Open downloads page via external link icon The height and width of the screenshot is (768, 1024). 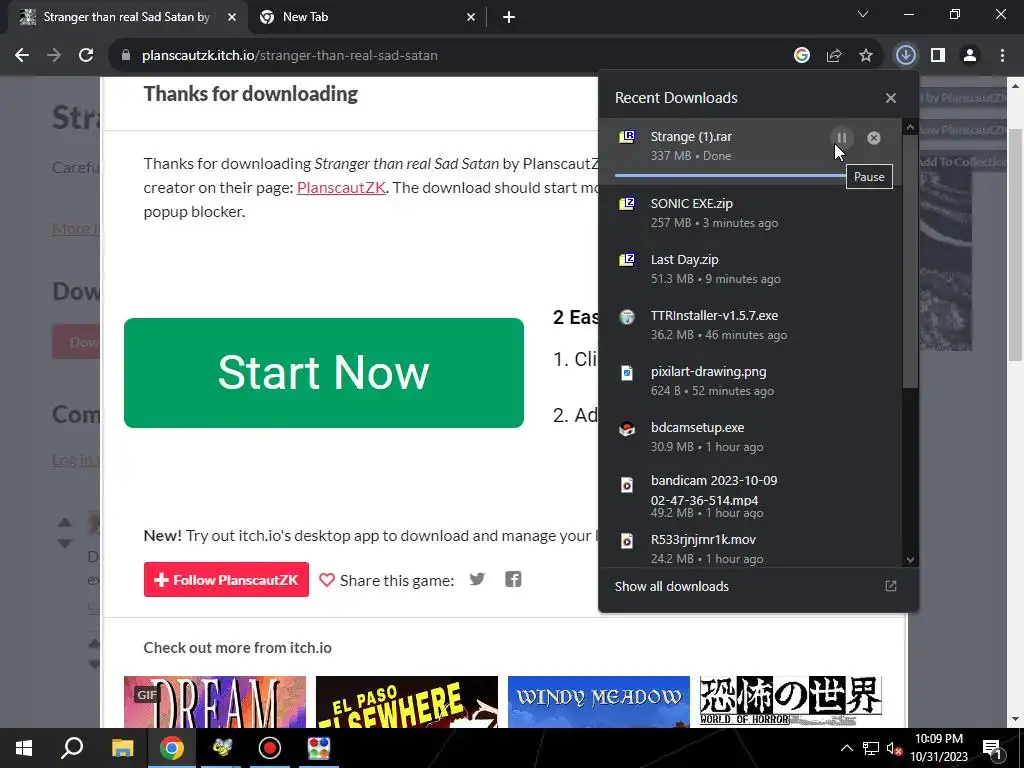pos(891,586)
